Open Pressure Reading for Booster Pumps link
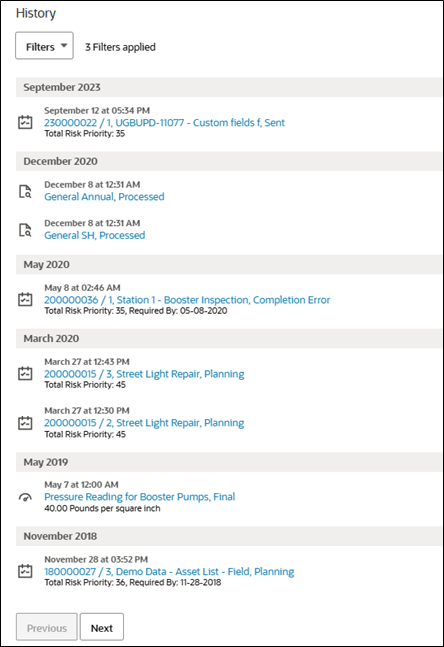The height and width of the screenshot is (647, 444). tap(139, 497)
